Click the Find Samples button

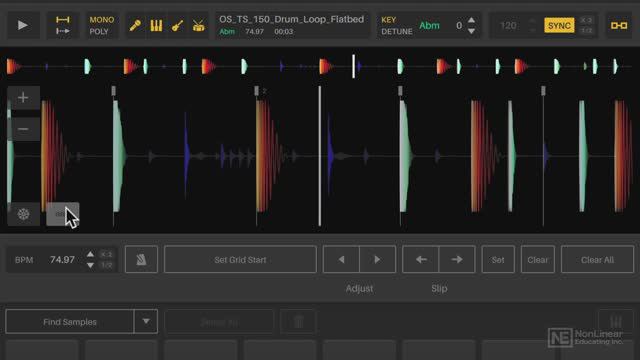pyautogui.click(x=70, y=322)
